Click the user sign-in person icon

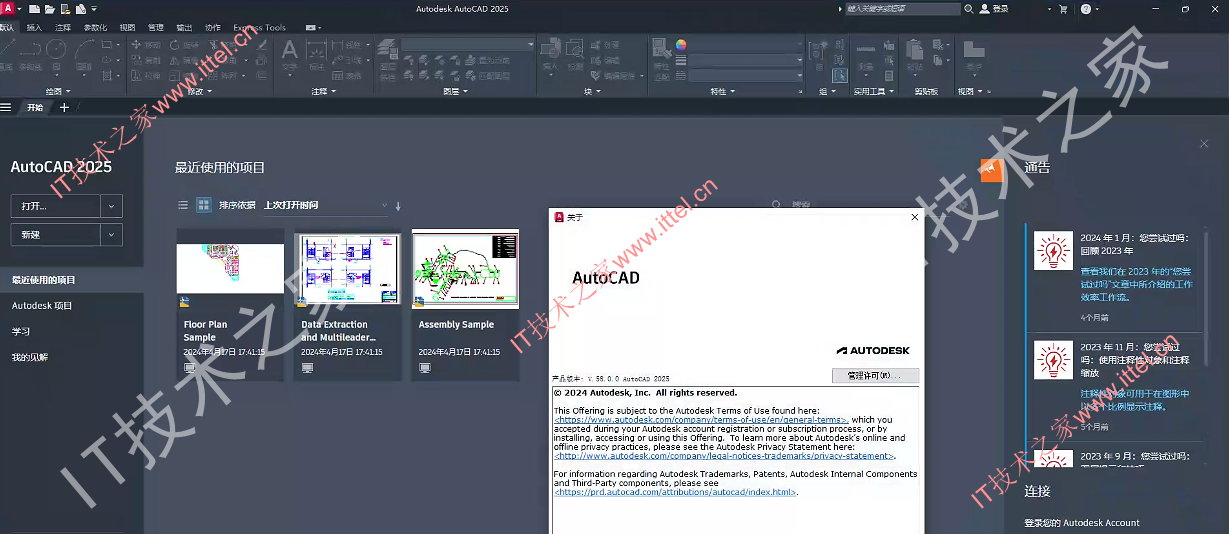pos(984,8)
